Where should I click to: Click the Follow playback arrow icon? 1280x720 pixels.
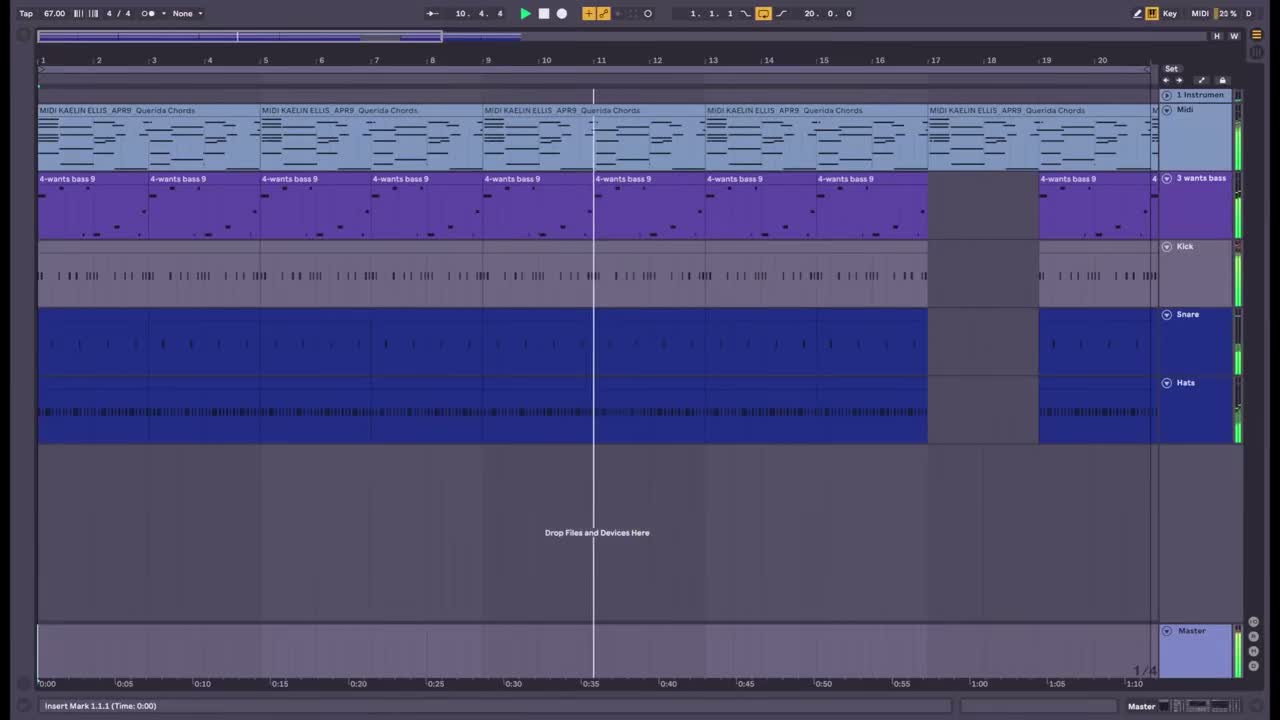432,13
